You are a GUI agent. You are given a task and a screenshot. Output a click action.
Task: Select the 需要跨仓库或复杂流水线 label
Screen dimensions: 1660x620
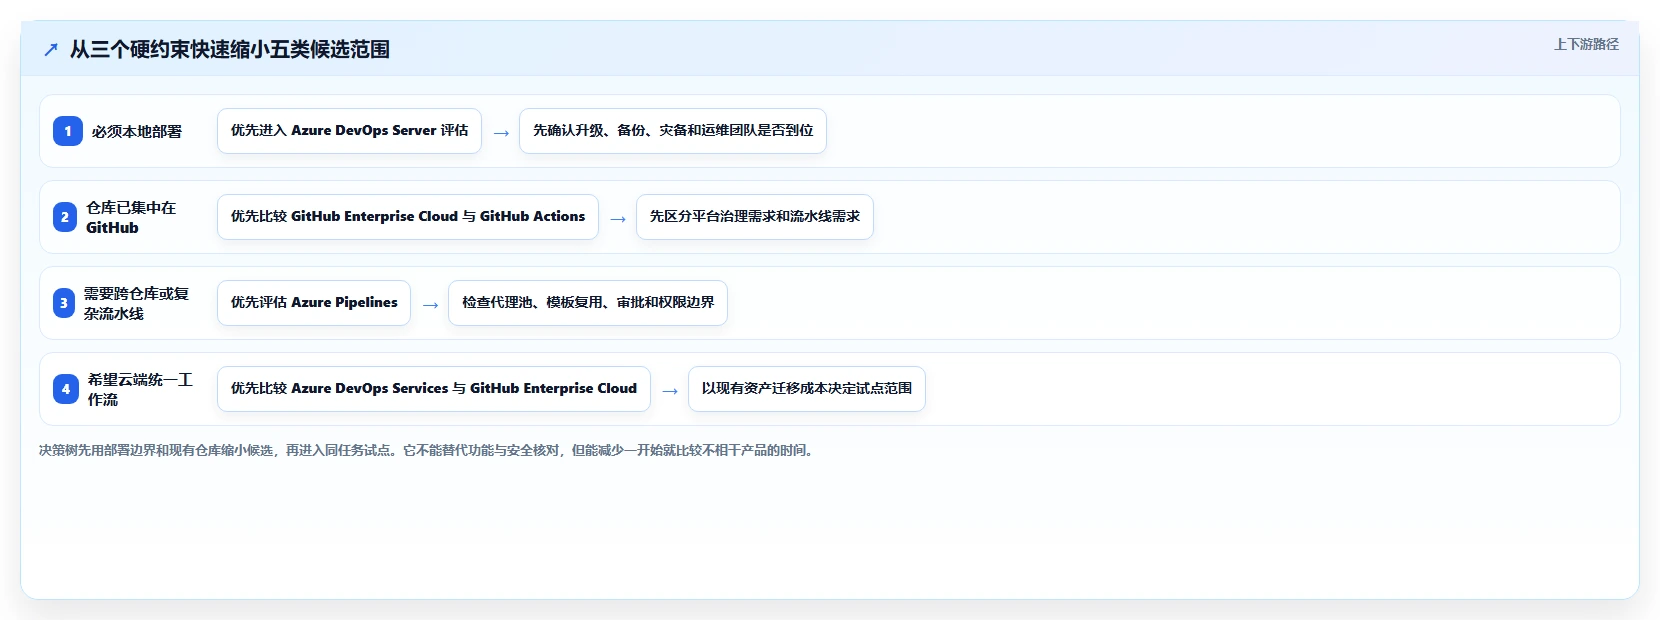(136, 303)
